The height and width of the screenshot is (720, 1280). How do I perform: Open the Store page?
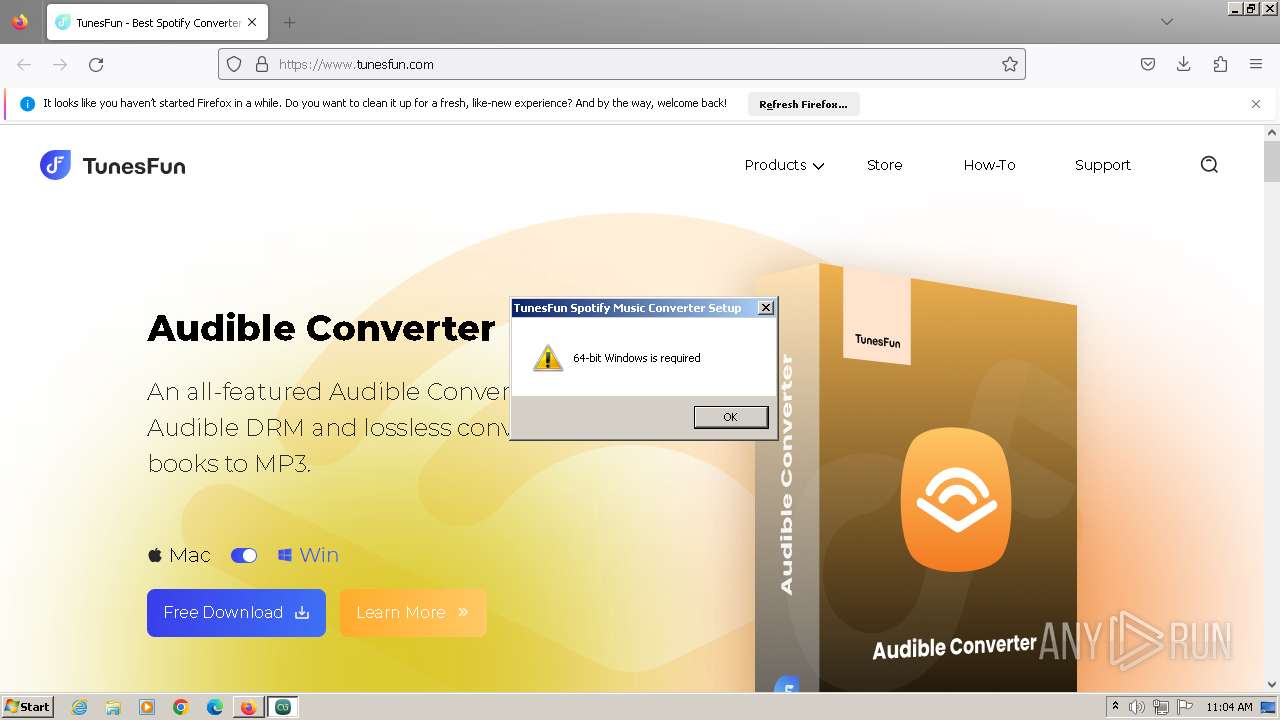pos(884,165)
